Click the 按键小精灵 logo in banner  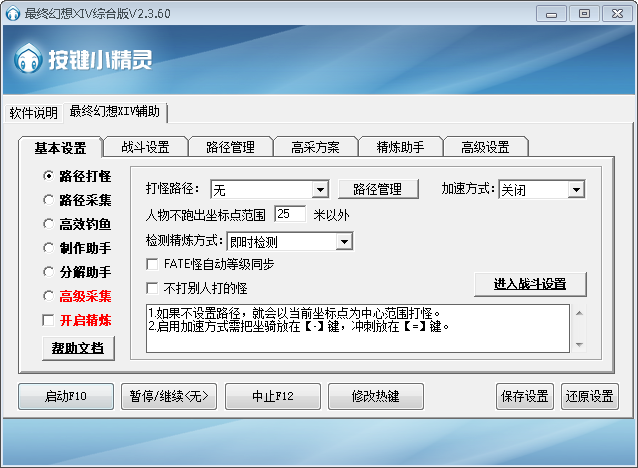point(83,59)
